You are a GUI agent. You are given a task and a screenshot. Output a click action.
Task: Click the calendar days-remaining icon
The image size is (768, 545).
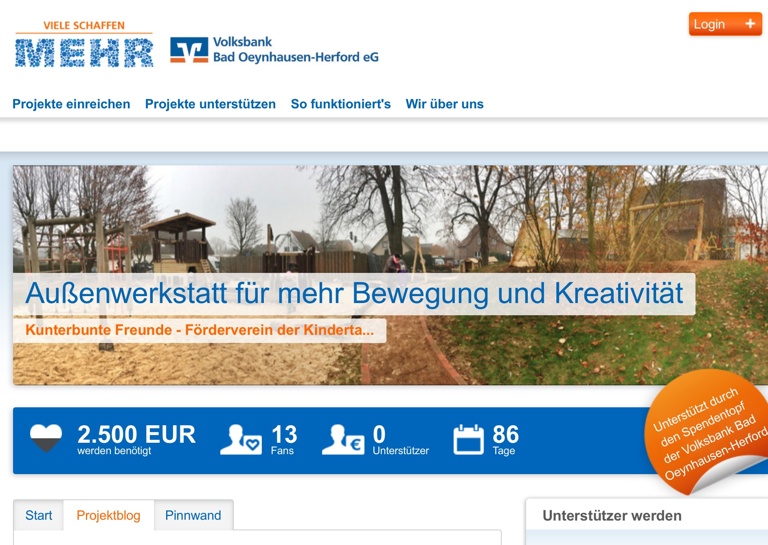coord(468,440)
